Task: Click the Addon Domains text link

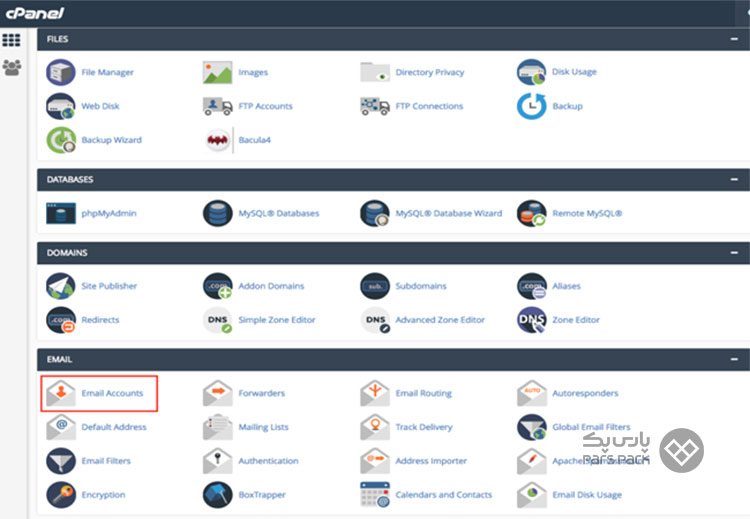Action: click(x=271, y=286)
